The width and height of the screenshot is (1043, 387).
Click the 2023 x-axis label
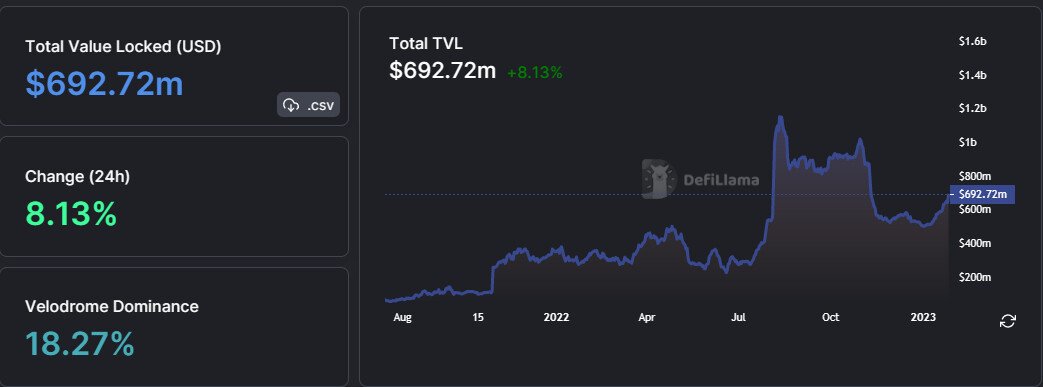tap(923, 317)
